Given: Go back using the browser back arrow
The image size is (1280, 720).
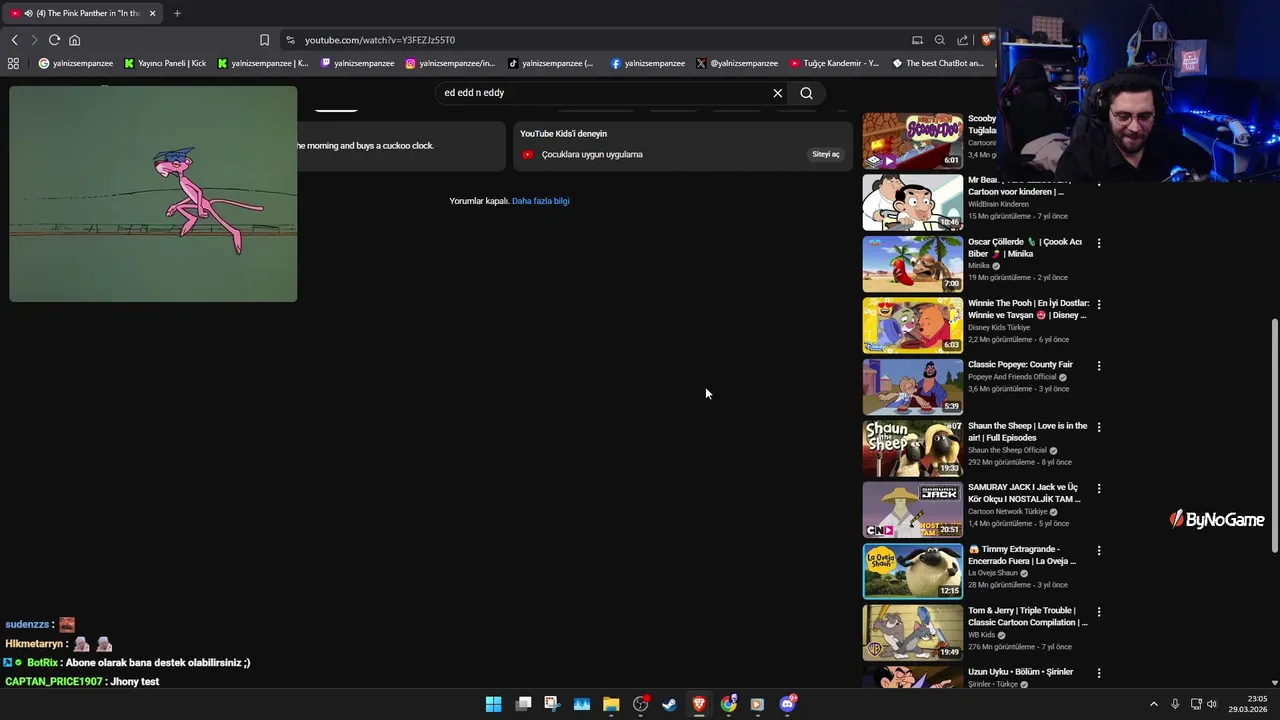Looking at the screenshot, I should pos(14,40).
